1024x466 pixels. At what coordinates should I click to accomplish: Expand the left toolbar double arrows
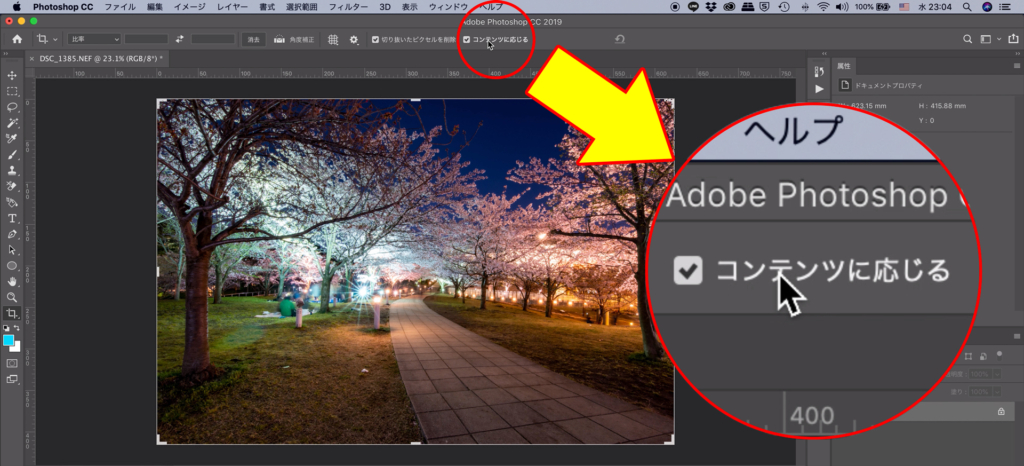[5, 54]
